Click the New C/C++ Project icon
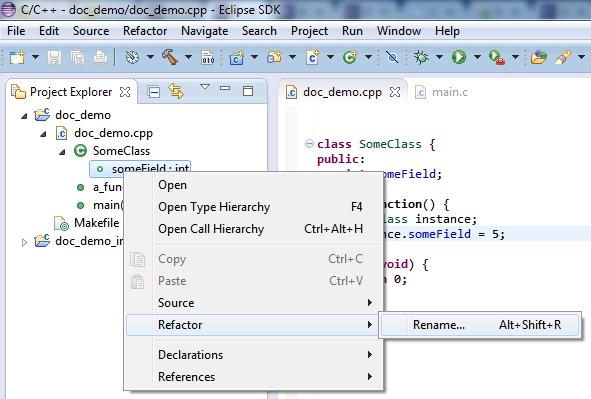The width and height of the screenshot is (591, 399). click(x=236, y=58)
